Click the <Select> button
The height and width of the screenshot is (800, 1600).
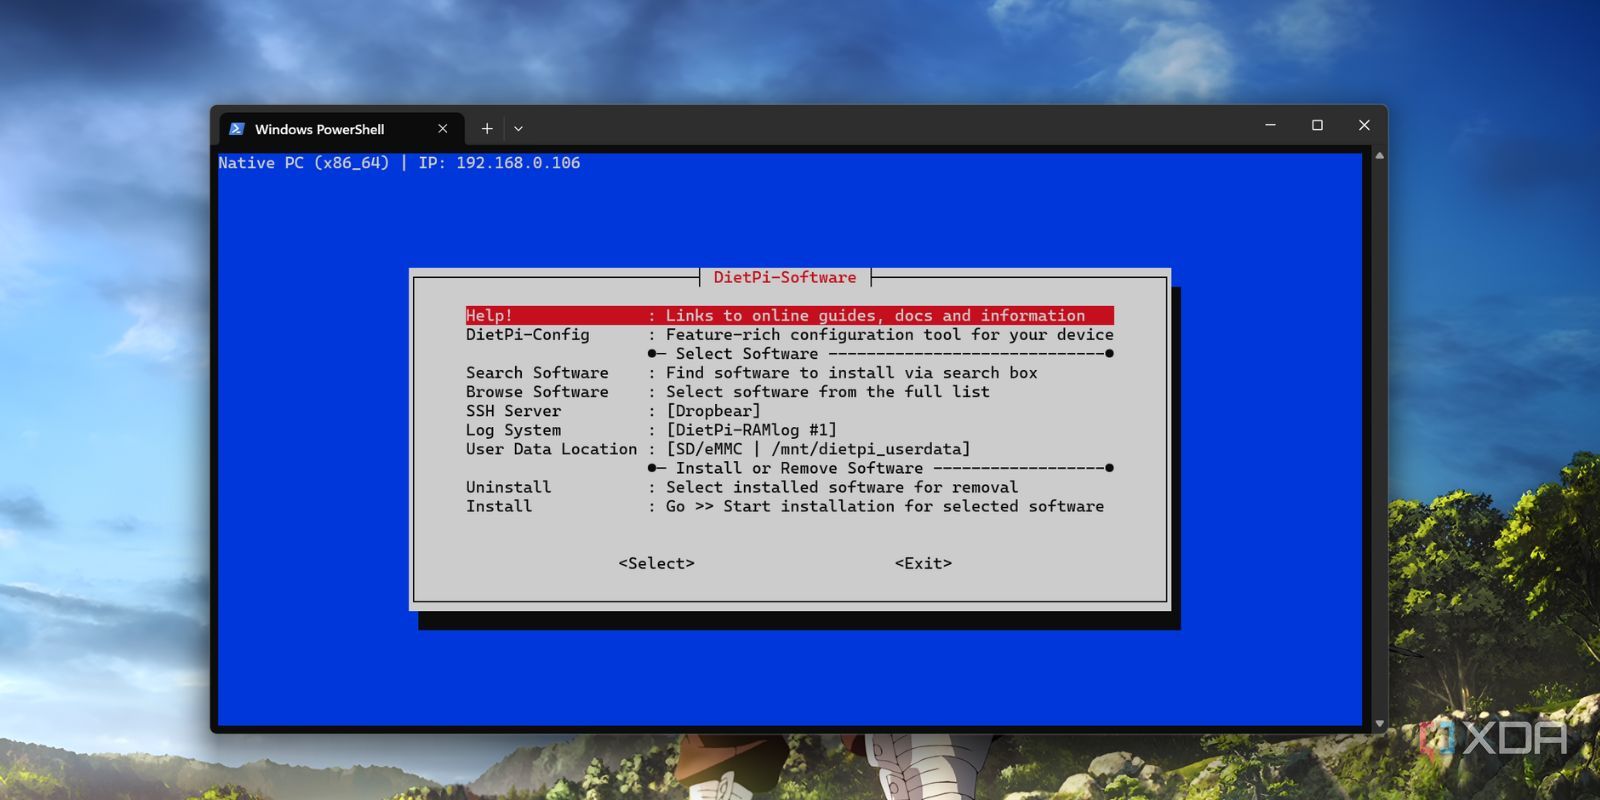[x=656, y=563]
